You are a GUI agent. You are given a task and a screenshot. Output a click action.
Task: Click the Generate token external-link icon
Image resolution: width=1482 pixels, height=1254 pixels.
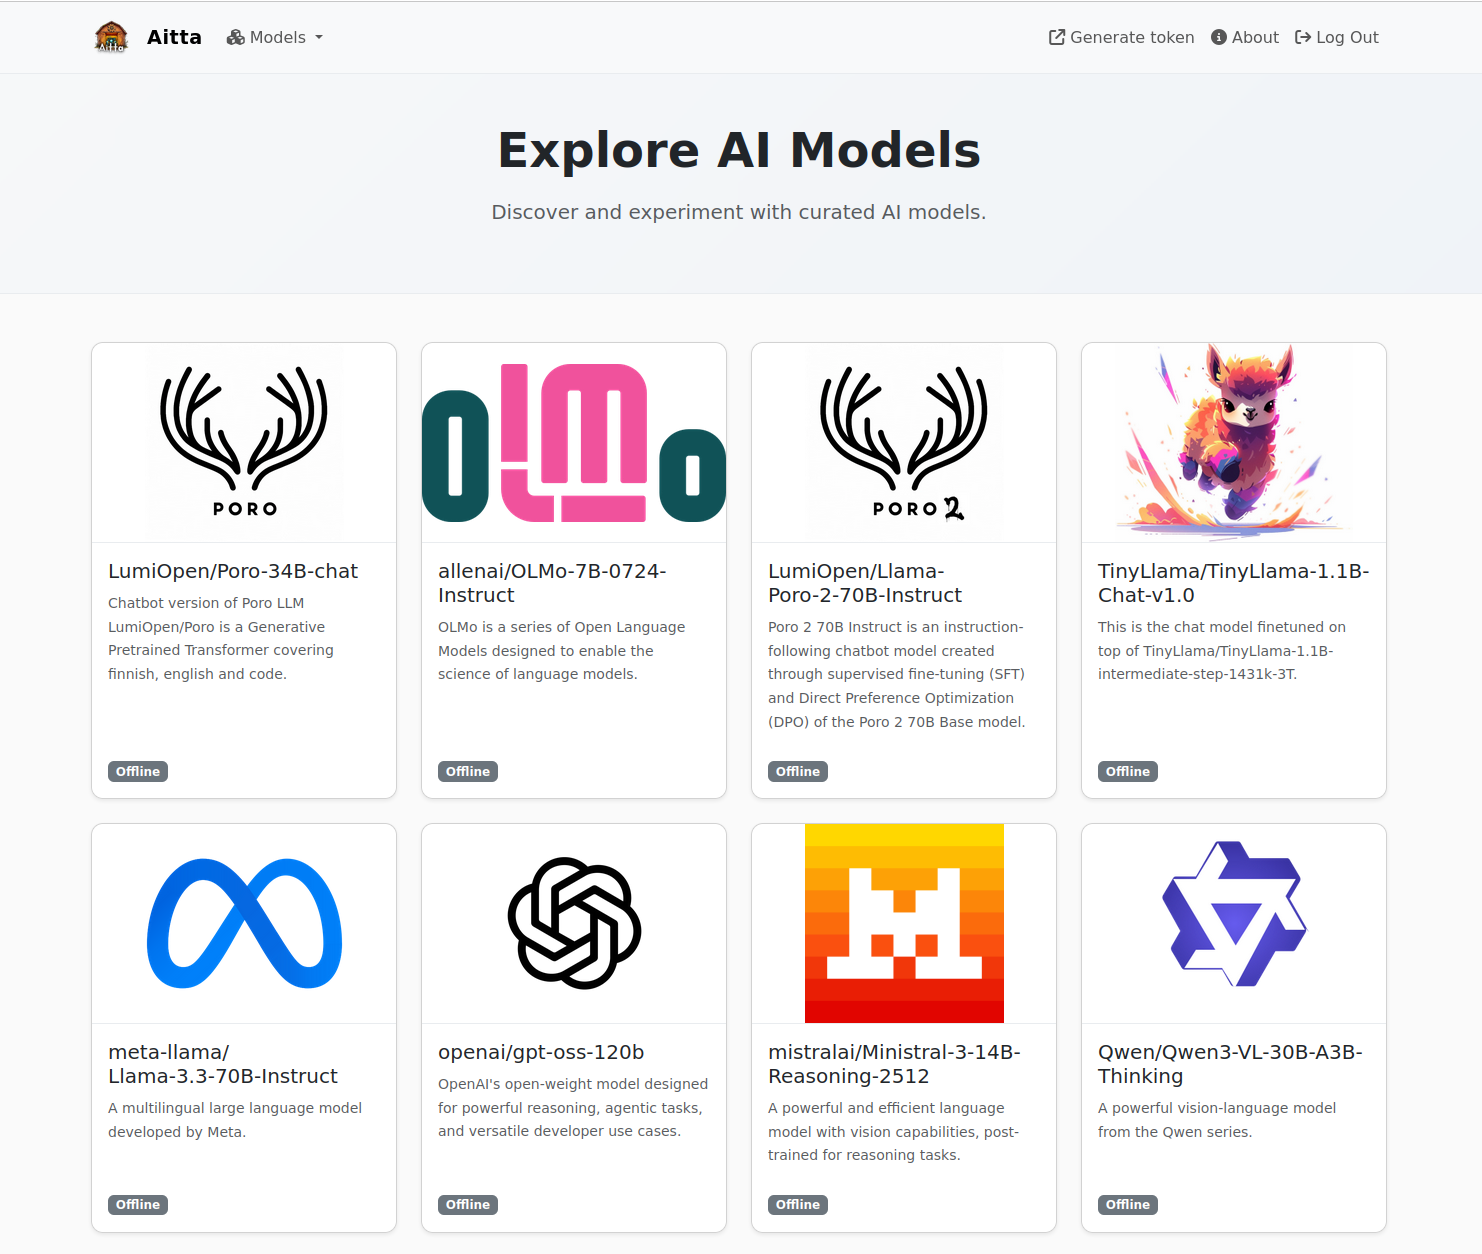[1057, 37]
